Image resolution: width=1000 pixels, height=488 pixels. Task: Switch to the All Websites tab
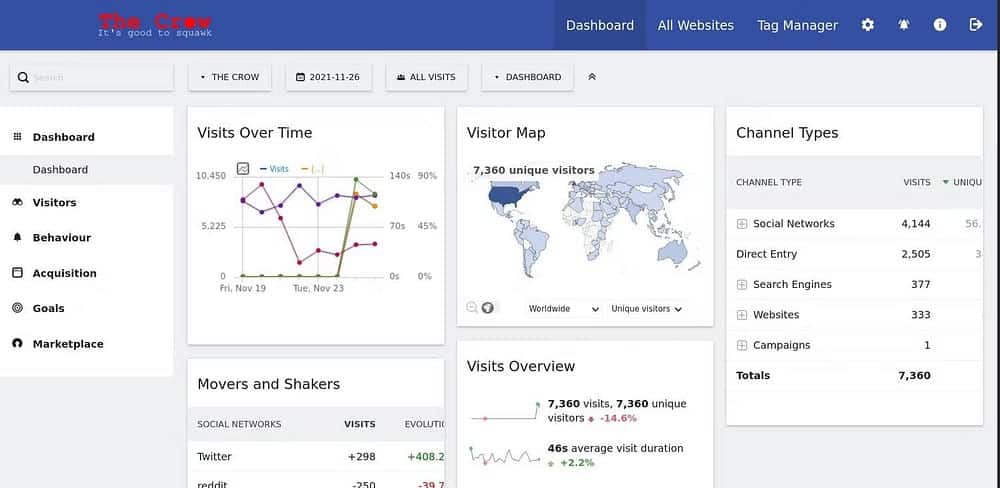[x=695, y=25]
